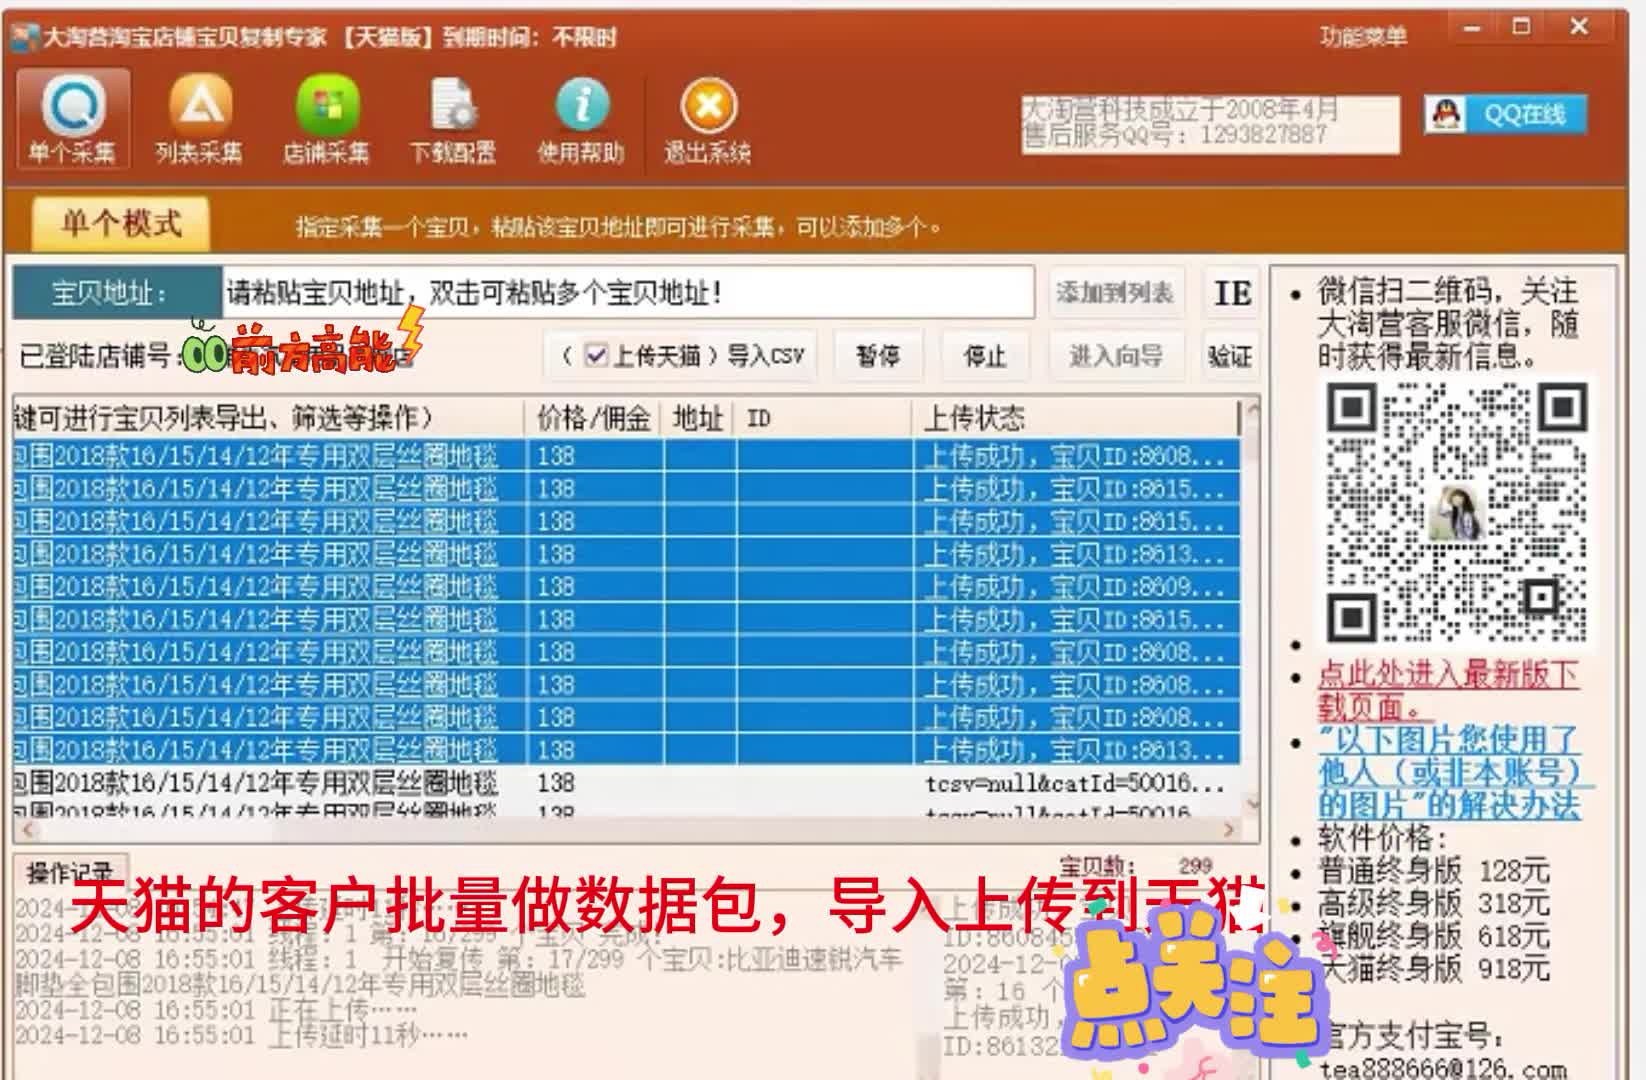Click 验证 to verify
Viewport: 1646px width, 1080px height.
tap(1230, 356)
